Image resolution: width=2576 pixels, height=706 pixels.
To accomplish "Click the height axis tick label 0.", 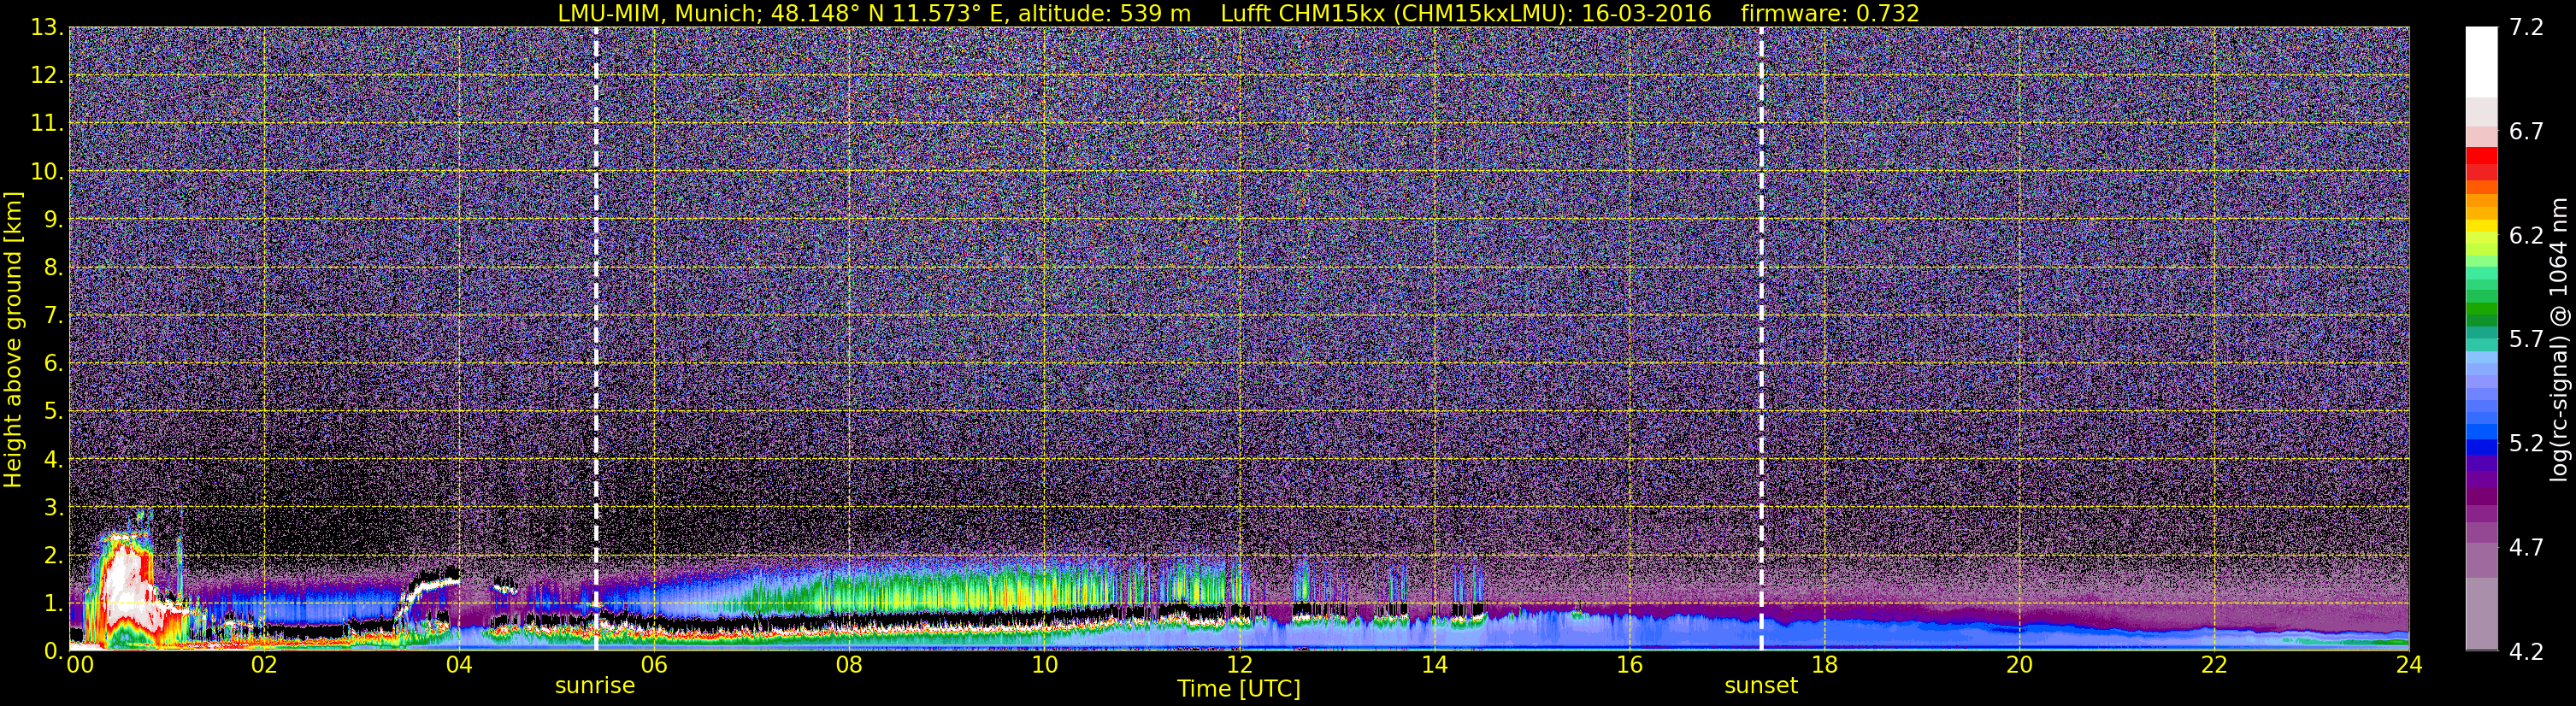I will [x=53, y=652].
